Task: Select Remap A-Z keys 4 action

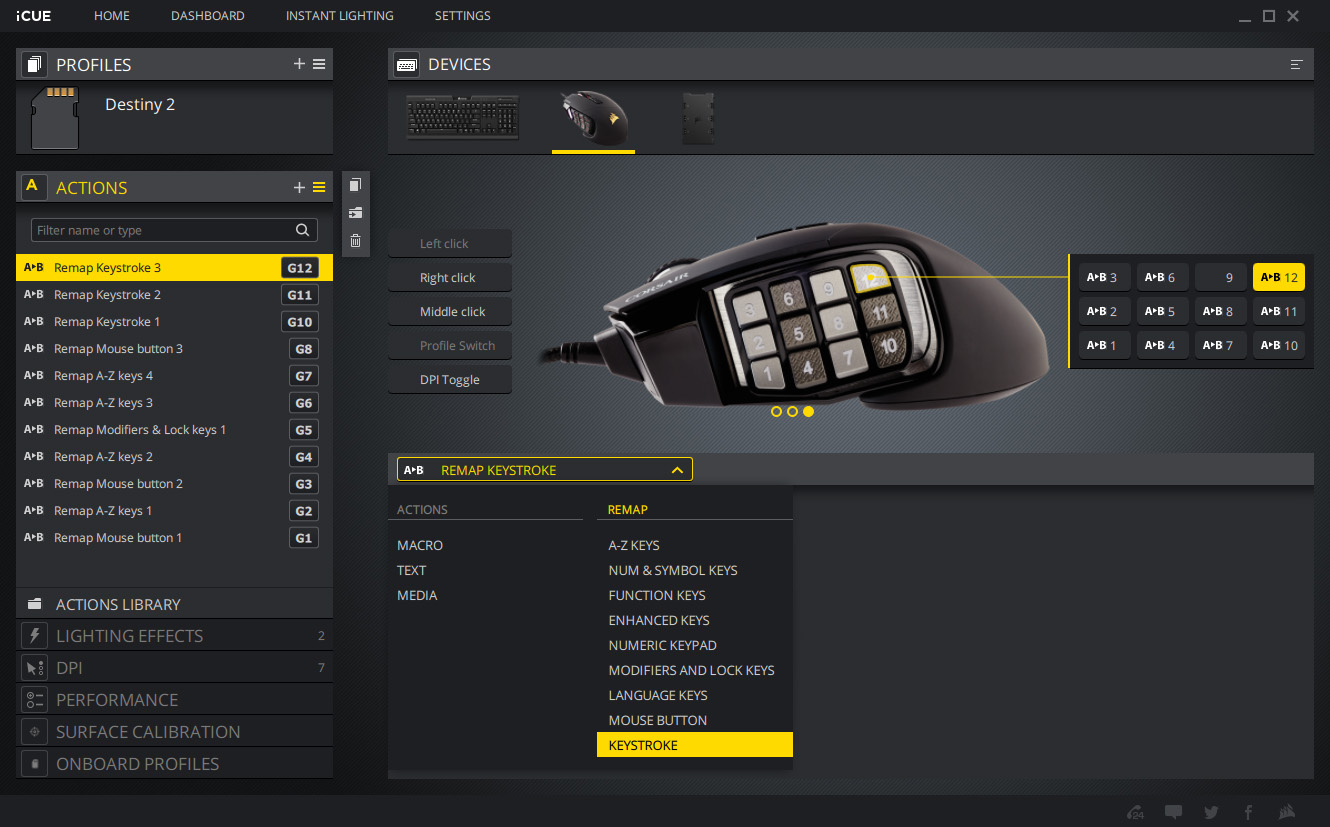Action: click(174, 376)
